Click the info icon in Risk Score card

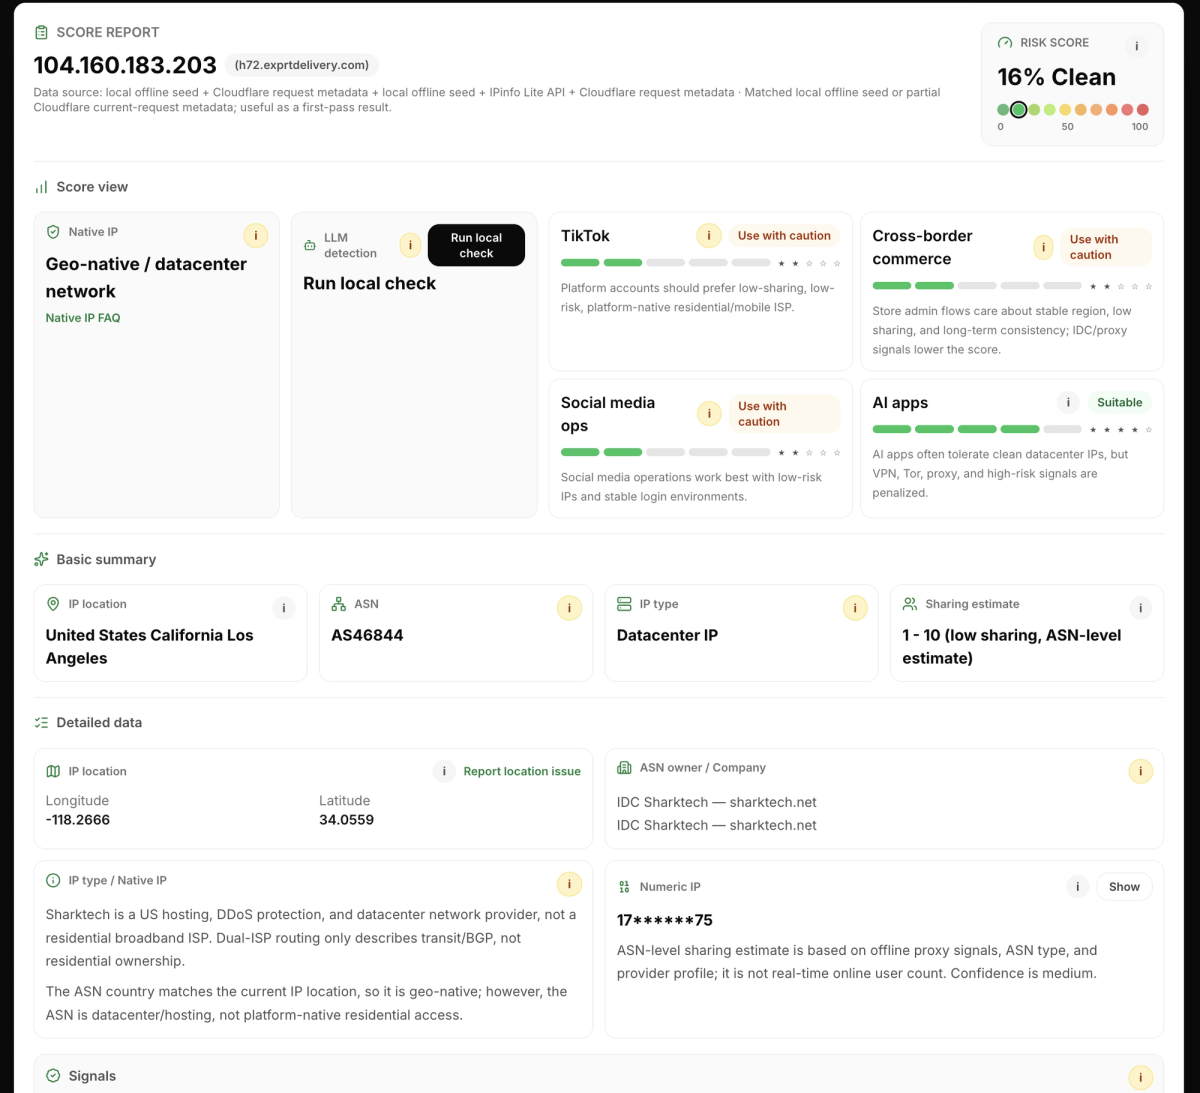pyautogui.click(x=1137, y=46)
